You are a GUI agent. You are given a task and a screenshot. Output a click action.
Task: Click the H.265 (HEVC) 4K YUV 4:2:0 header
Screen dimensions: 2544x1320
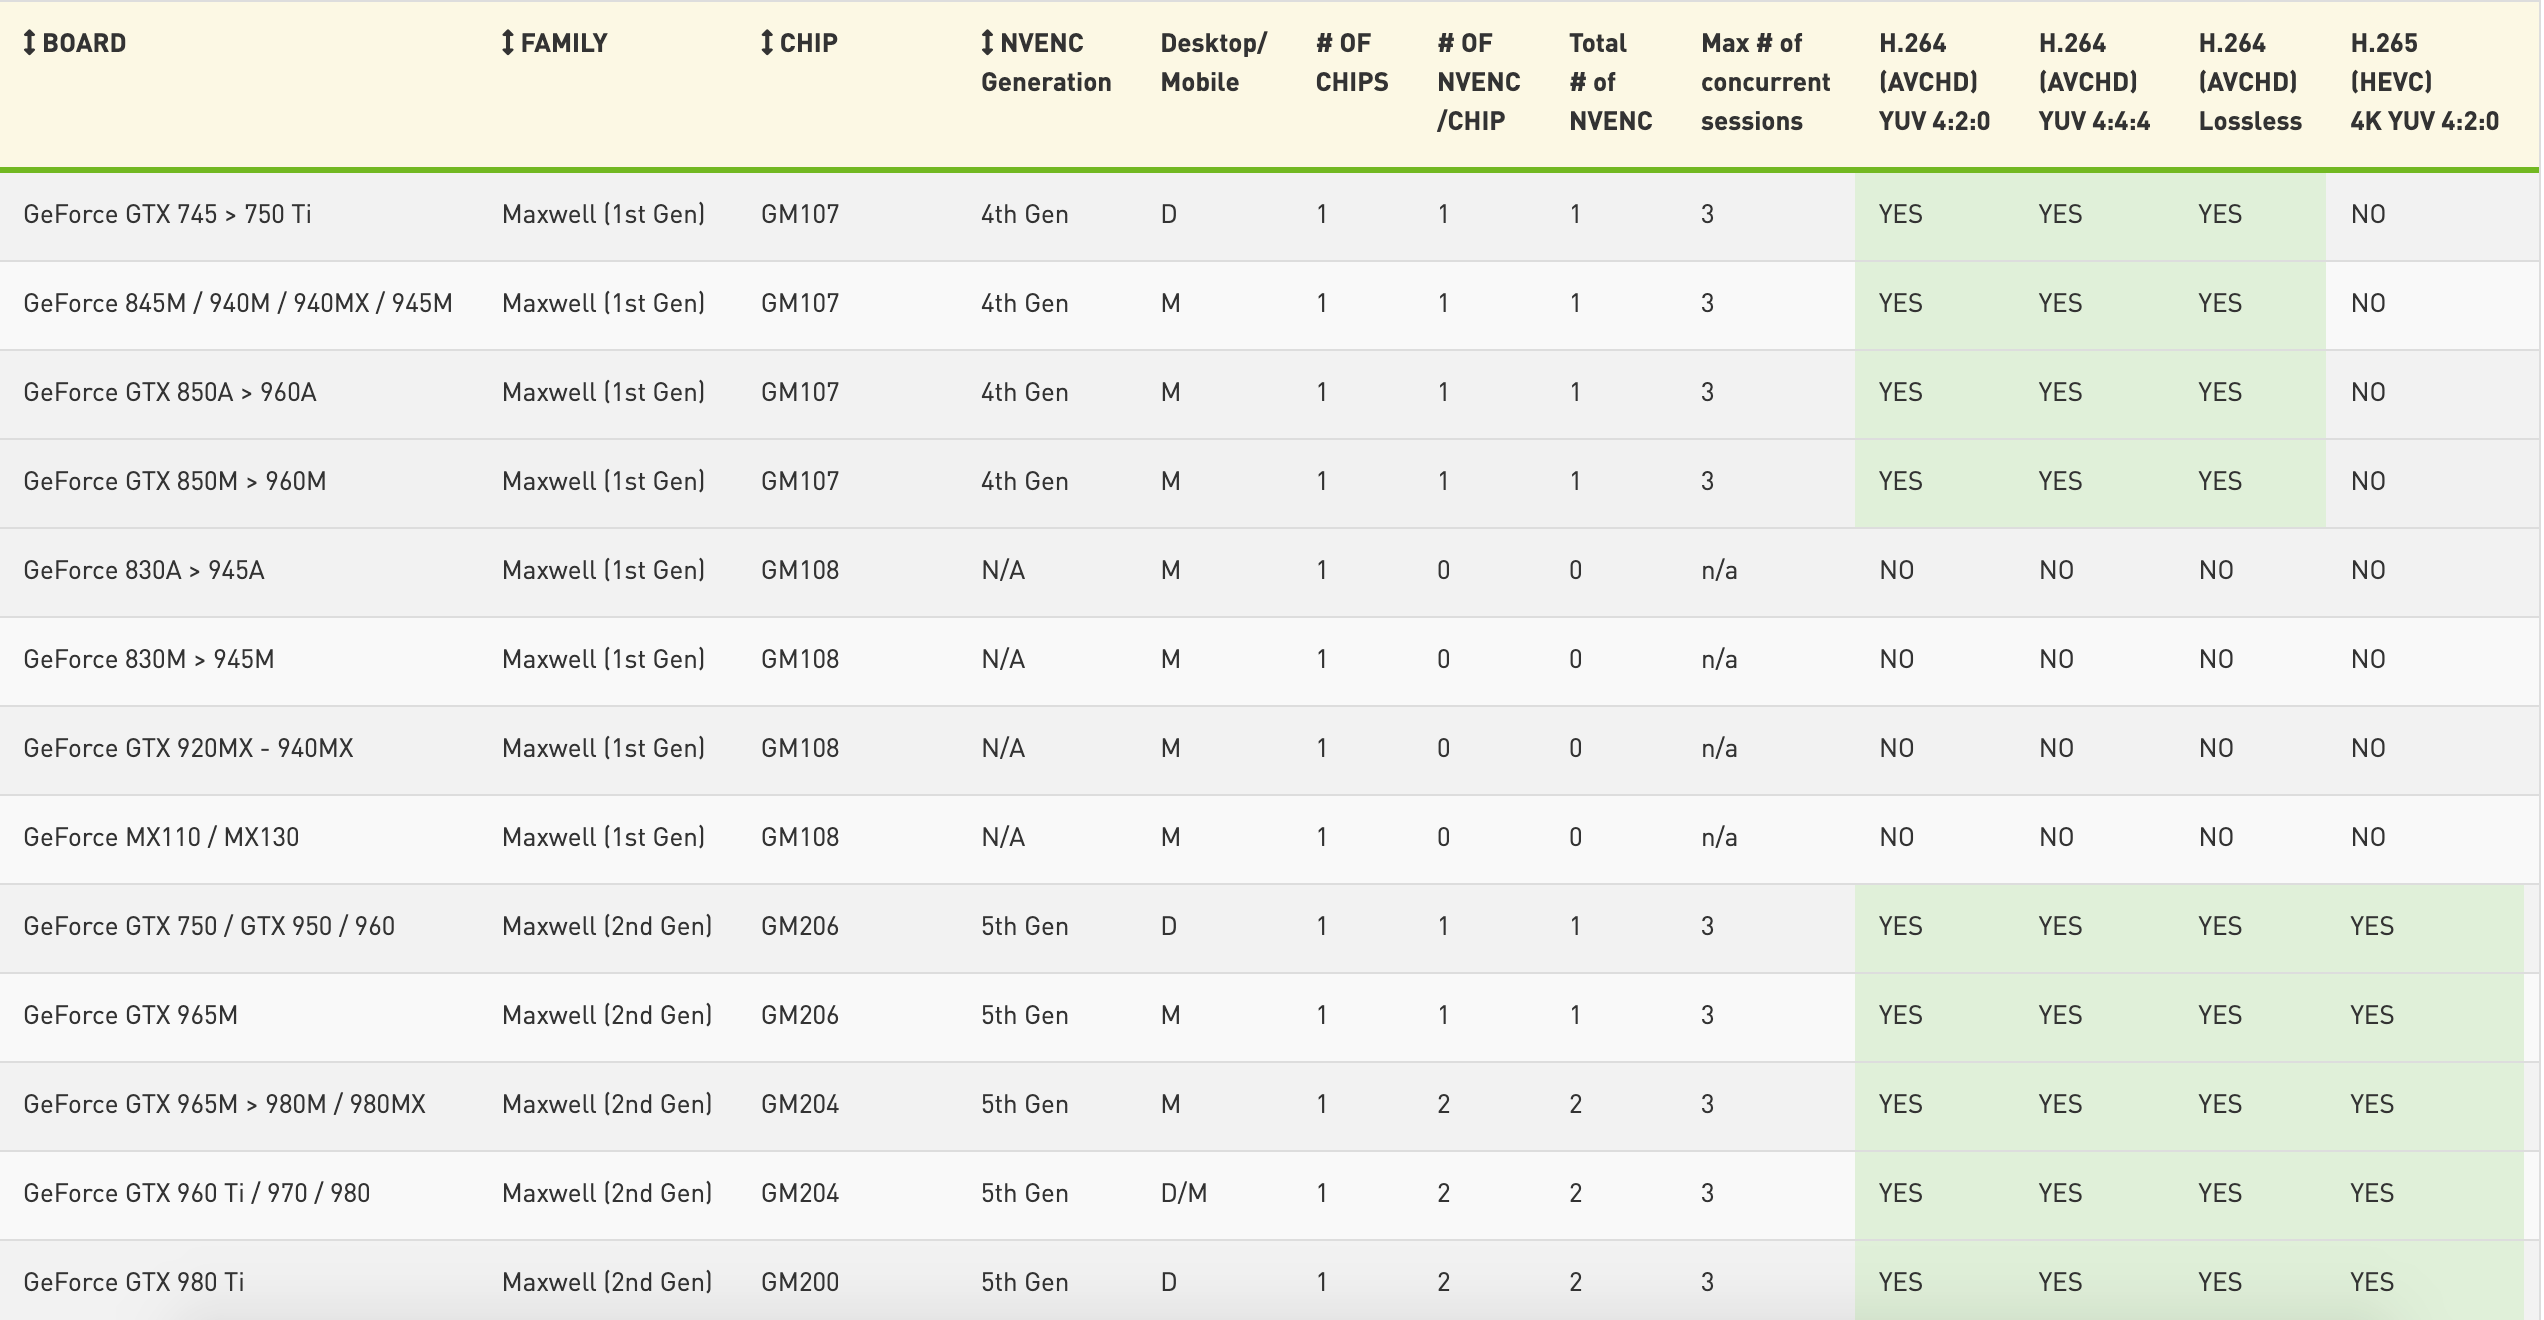tap(2423, 82)
